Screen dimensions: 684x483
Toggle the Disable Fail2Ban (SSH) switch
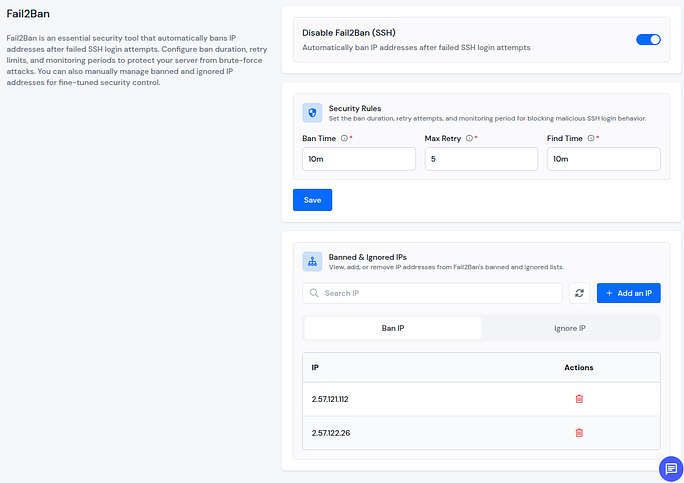click(648, 40)
